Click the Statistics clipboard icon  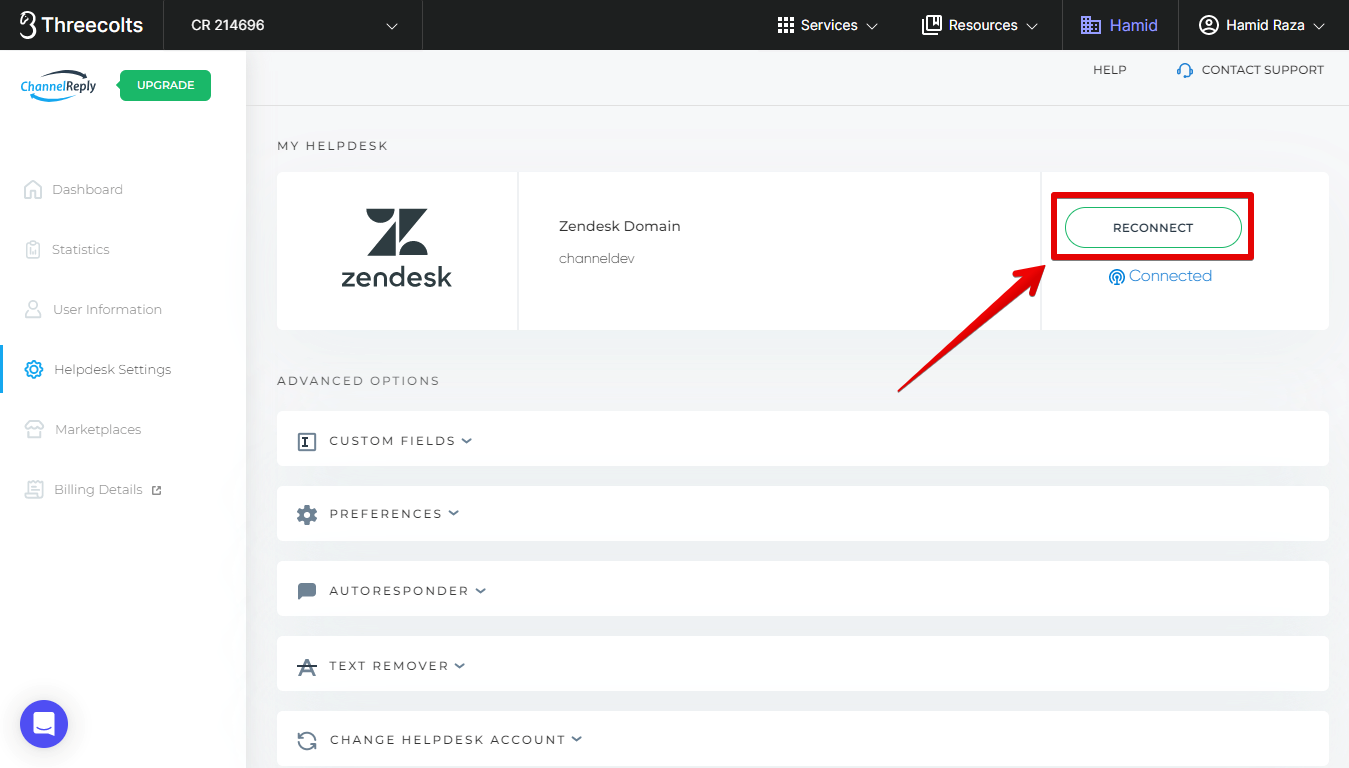[33, 249]
